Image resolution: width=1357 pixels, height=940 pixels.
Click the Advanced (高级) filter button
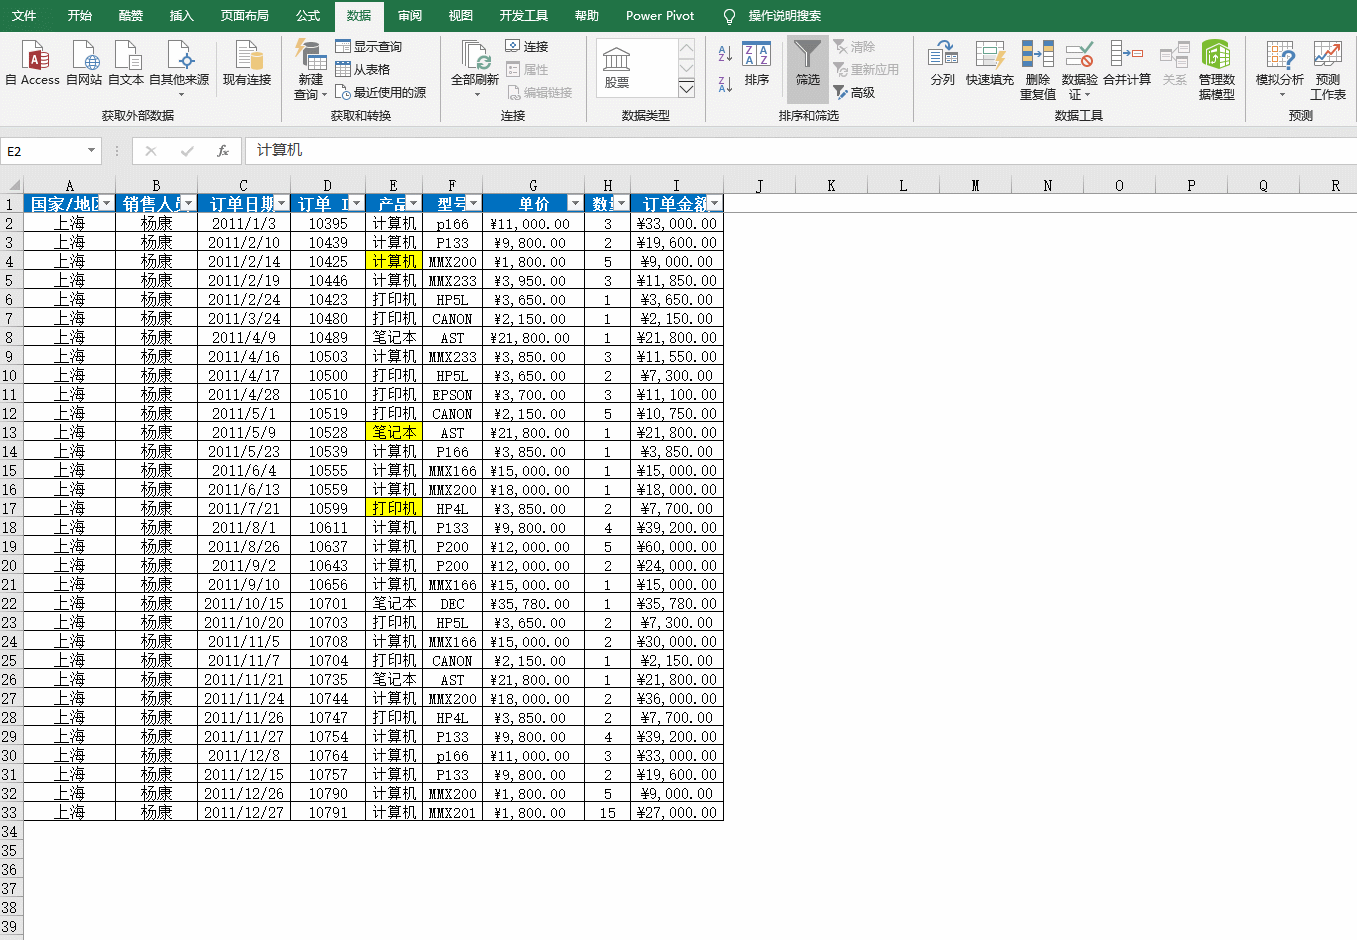(854, 92)
